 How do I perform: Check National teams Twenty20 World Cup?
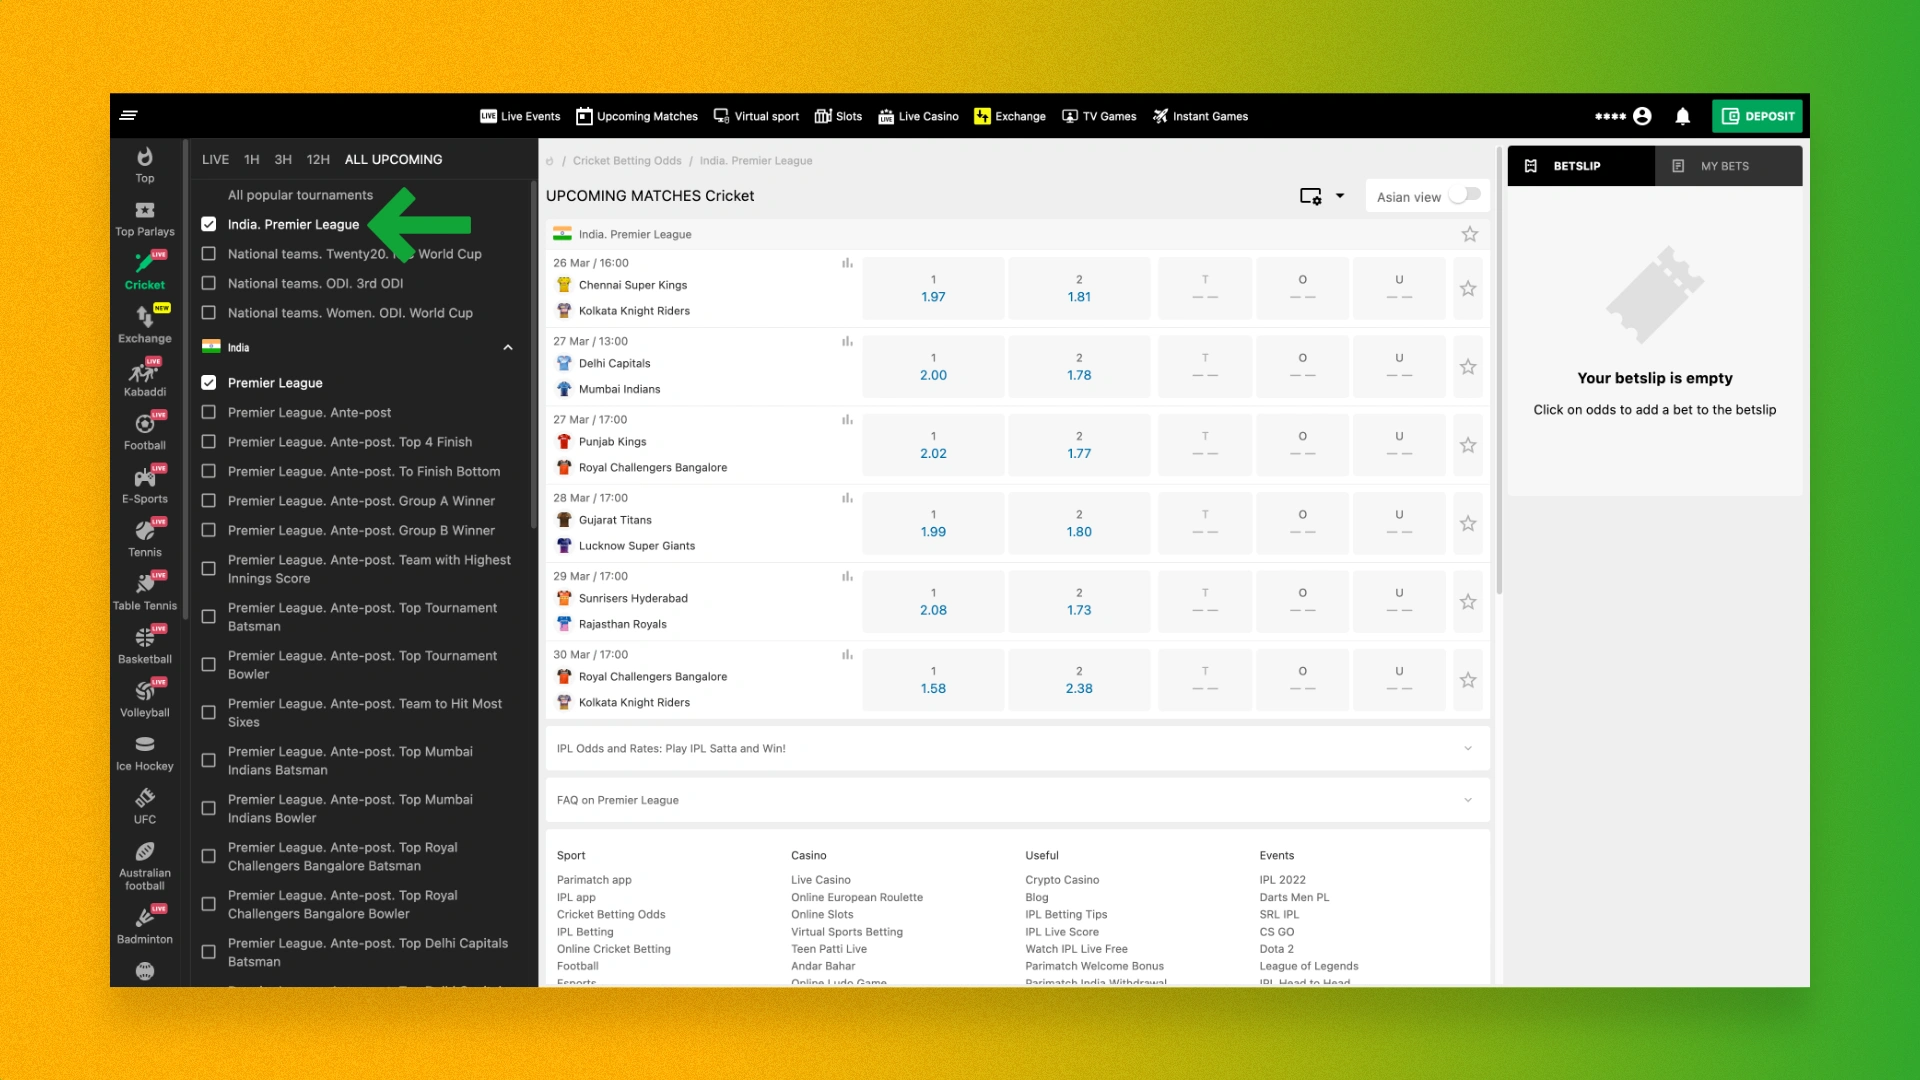click(209, 254)
